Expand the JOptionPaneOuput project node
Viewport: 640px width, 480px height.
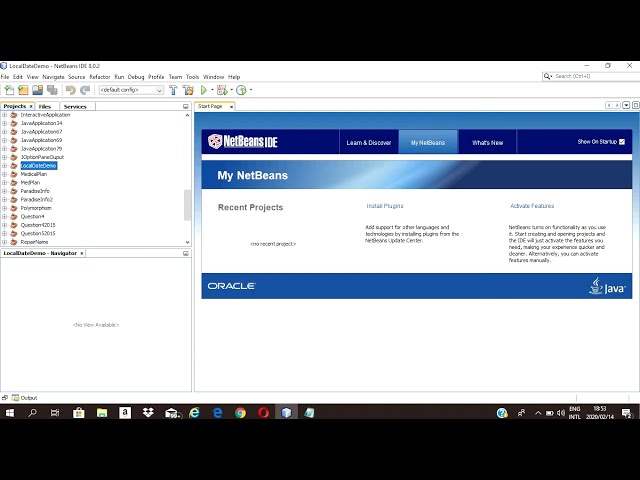point(4,157)
